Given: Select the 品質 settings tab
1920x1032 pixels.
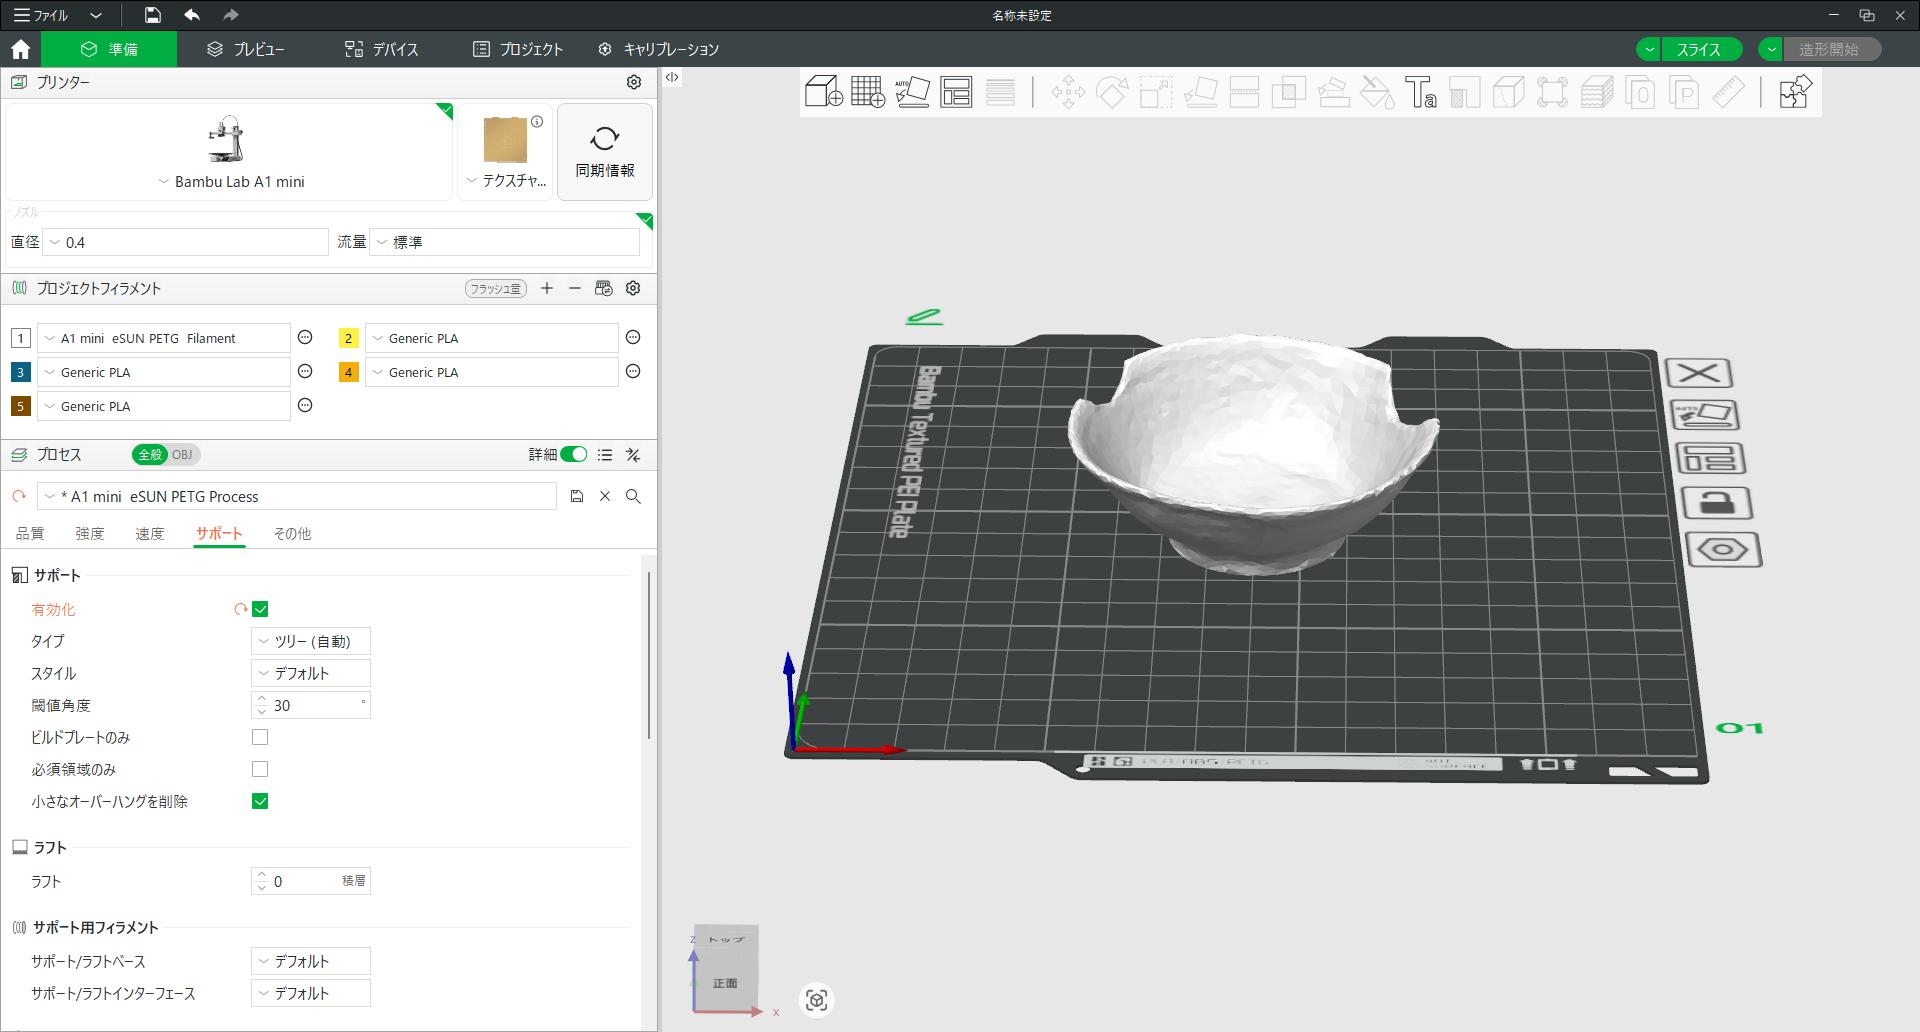Looking at the screenshot, I should [30, 533].
